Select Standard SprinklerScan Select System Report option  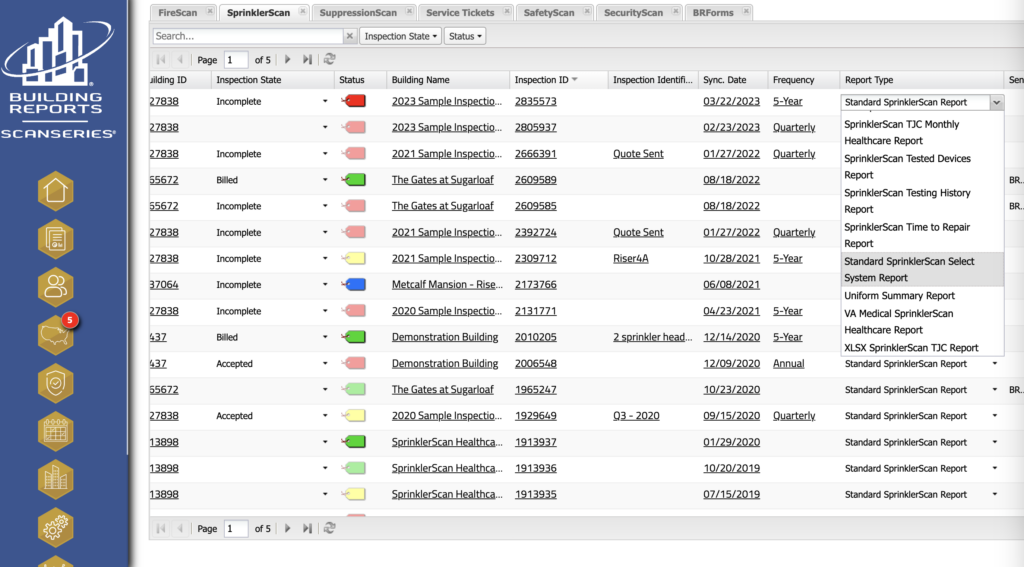point(922,269)
